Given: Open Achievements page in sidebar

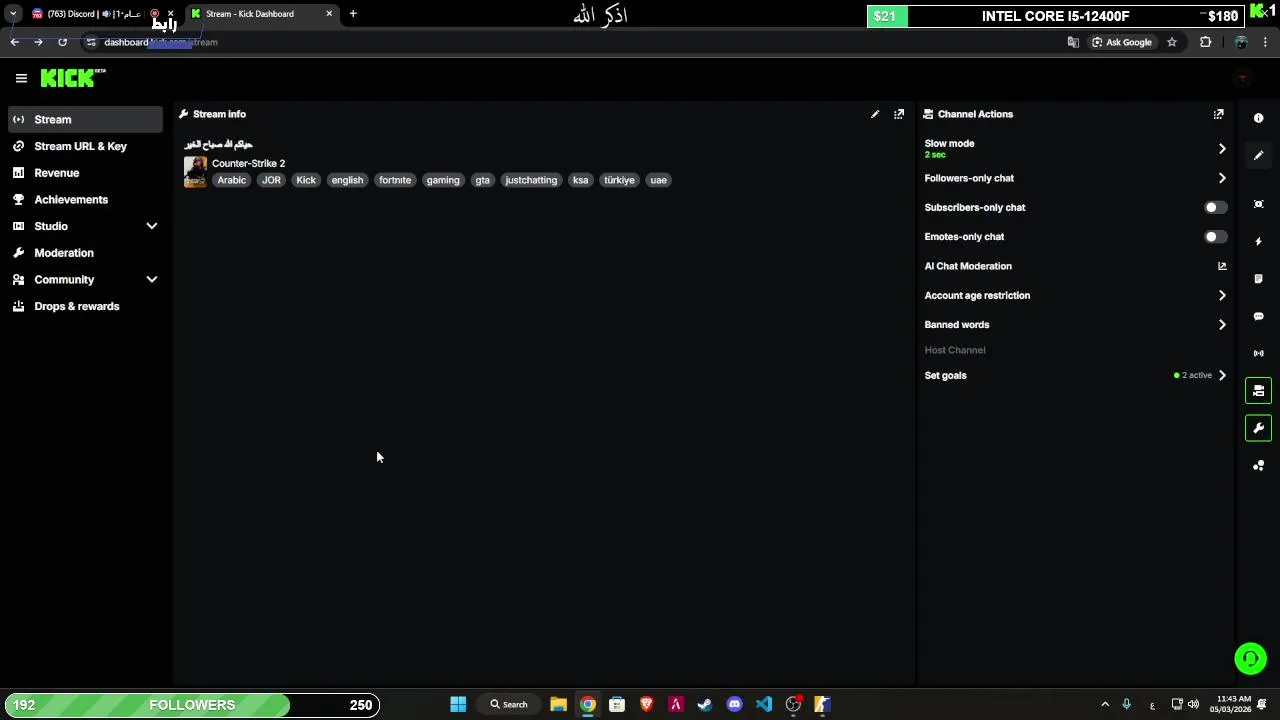Looking at the screenshot, I should [x=85, y=200].
